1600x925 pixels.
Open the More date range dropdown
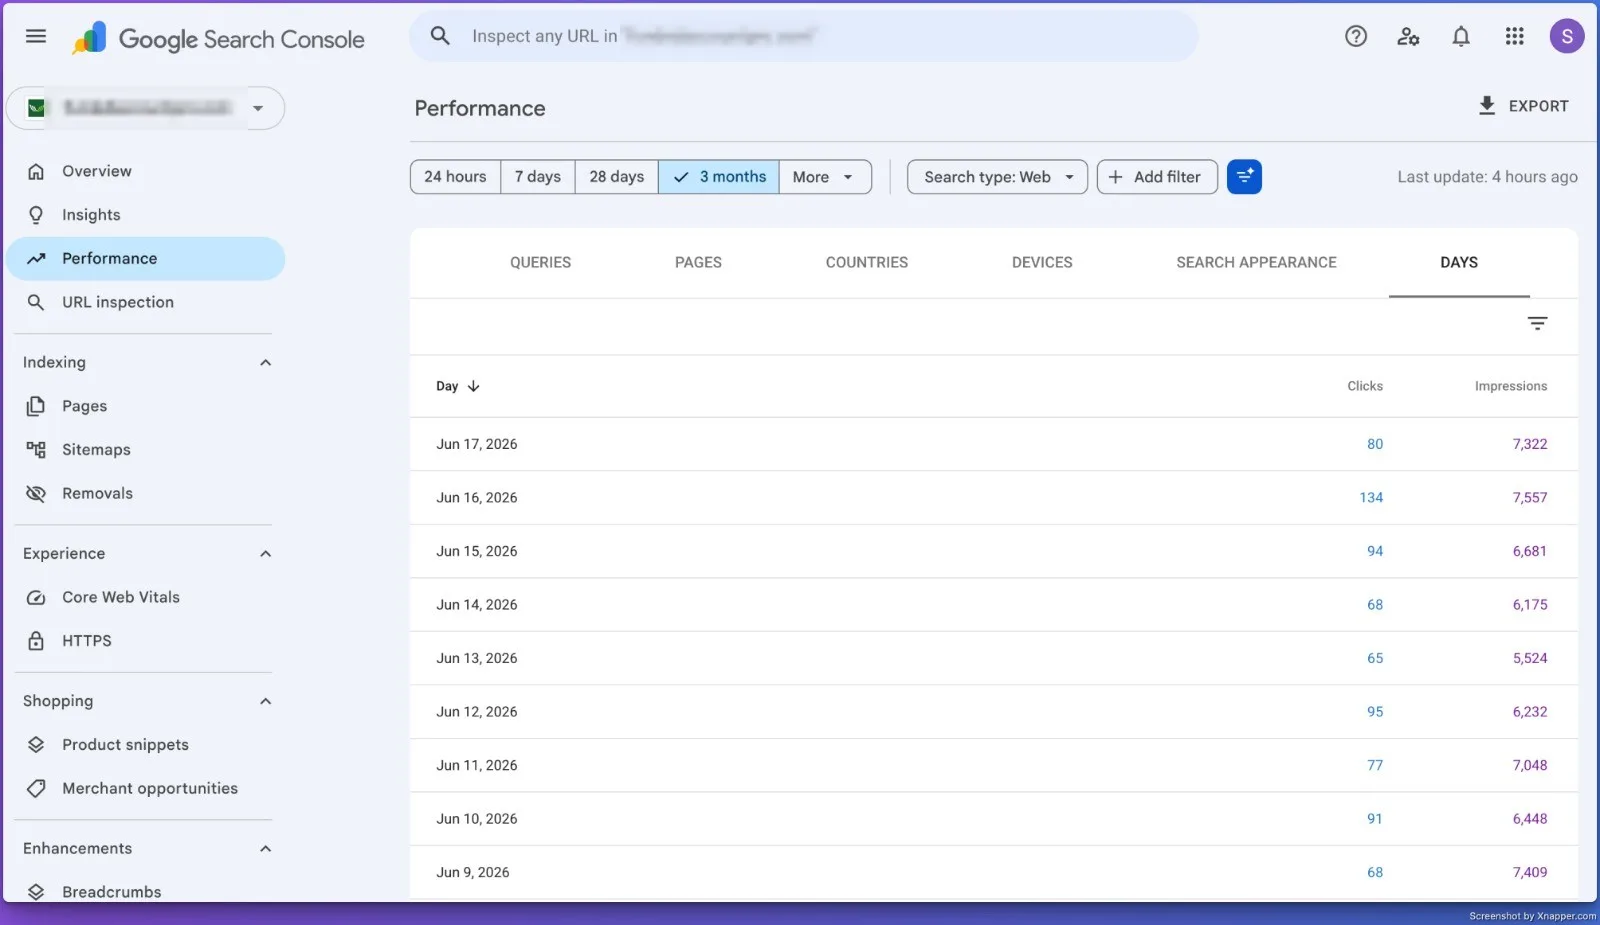tap(825, 177)
